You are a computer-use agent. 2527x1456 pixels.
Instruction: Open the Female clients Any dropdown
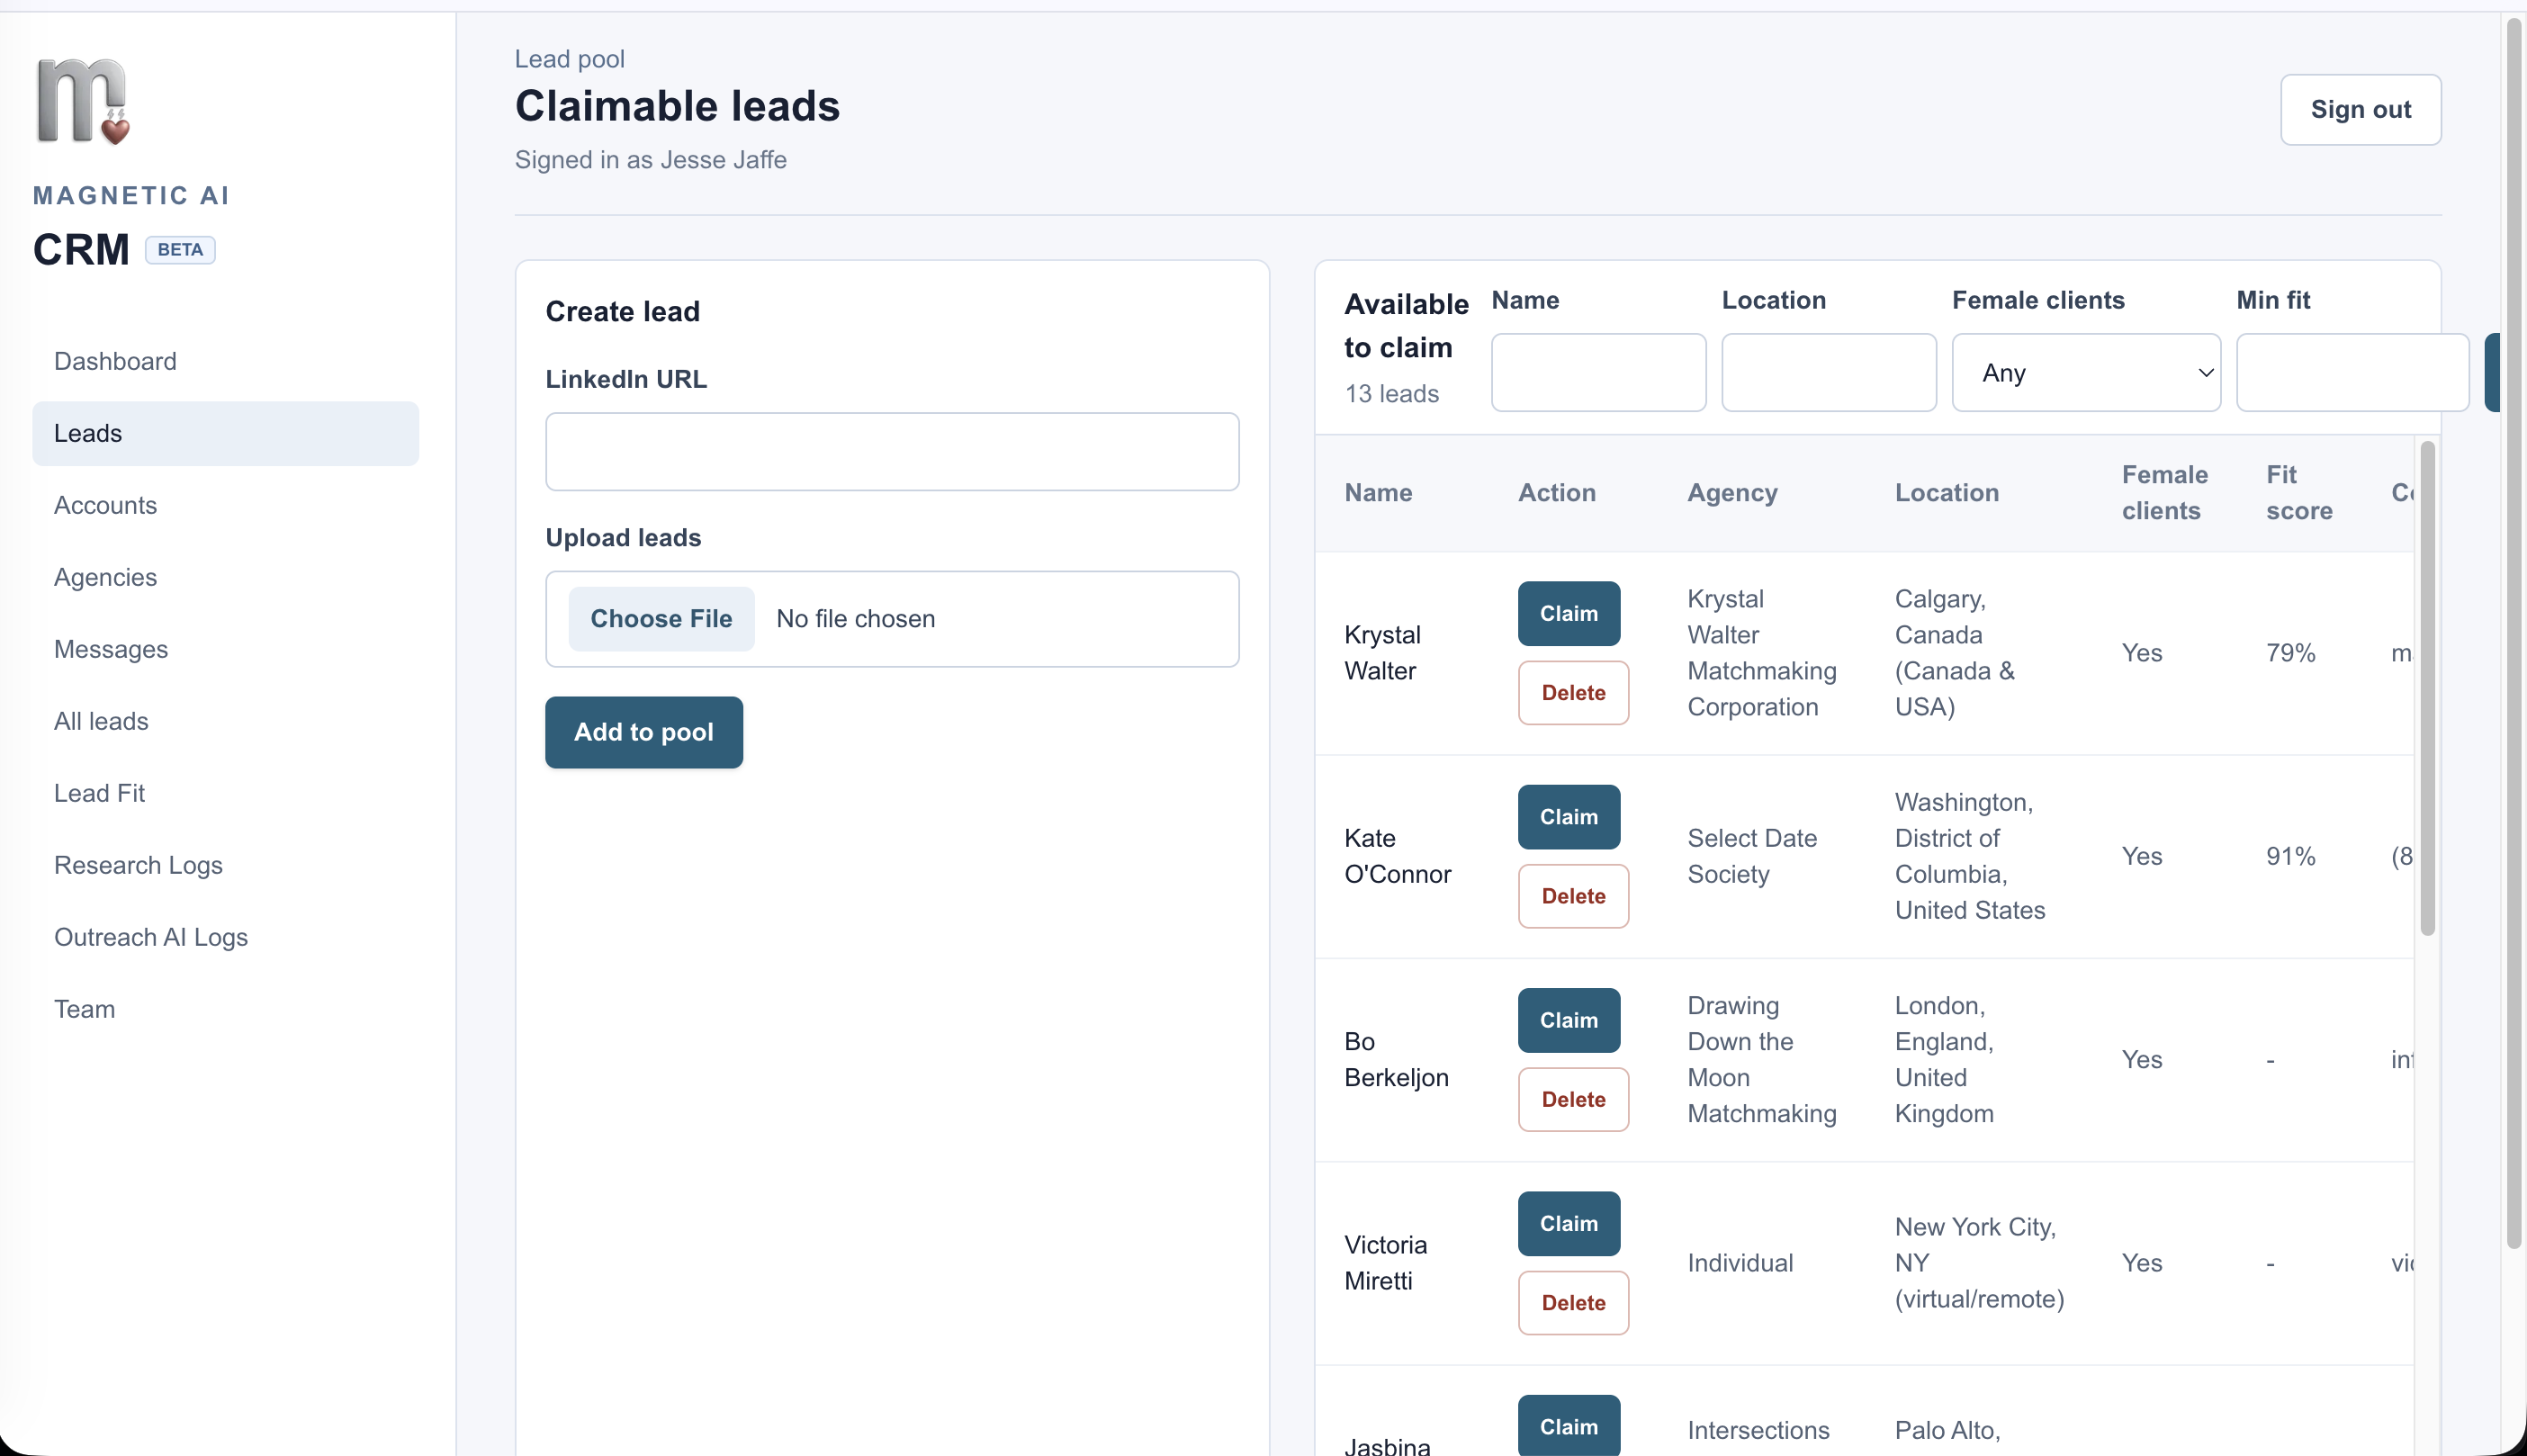click(2086, 372)
